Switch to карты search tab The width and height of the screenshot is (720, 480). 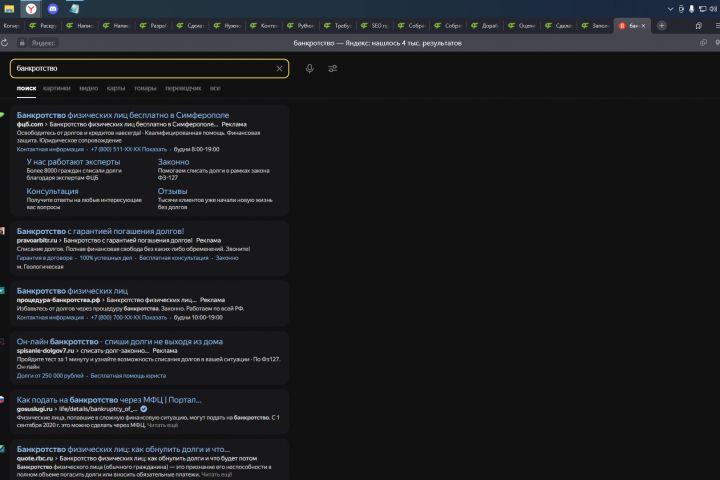[116, 88]
